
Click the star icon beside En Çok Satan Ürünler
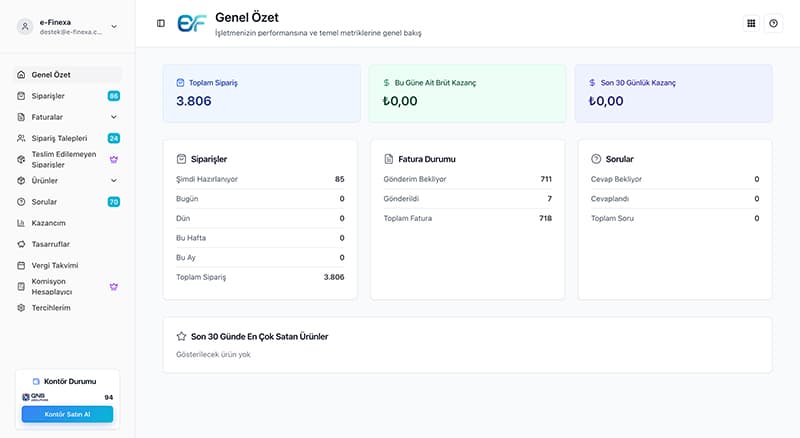(181, 336)
